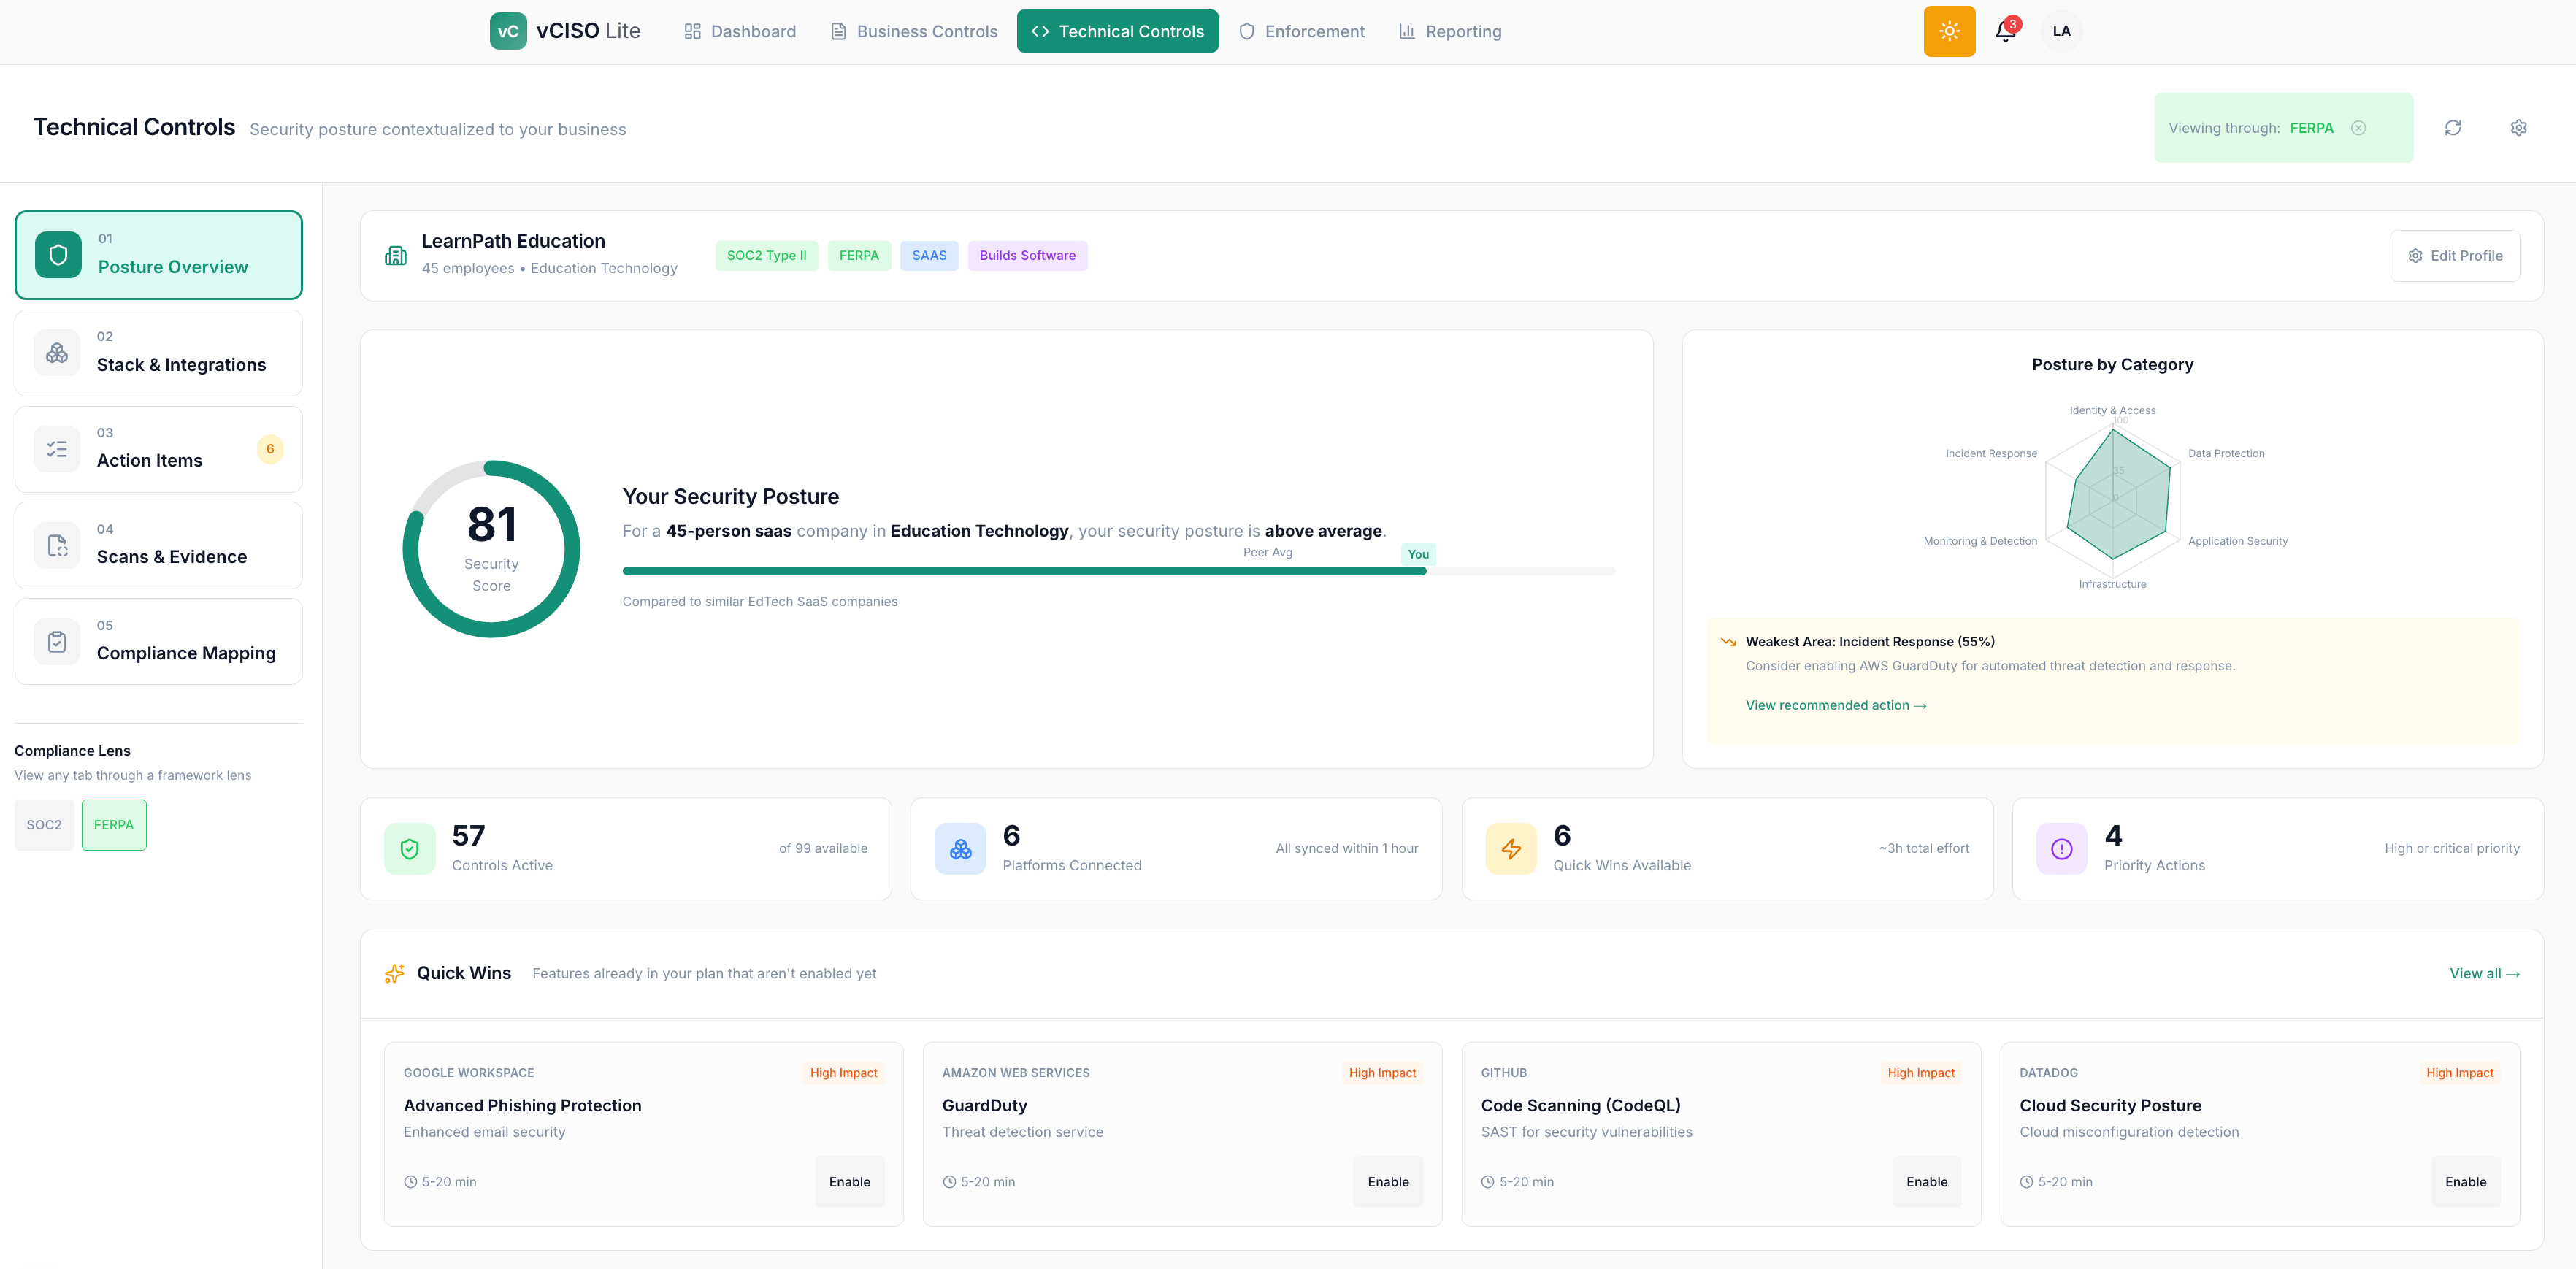Screen dimensions: 2576x1269
Task: Click the refresh icon in header
Action: [2452, 128]
